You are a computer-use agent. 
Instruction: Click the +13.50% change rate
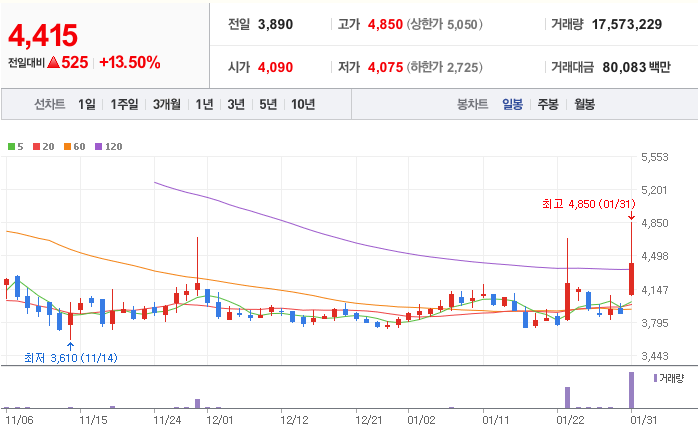[x=130, y=62]
